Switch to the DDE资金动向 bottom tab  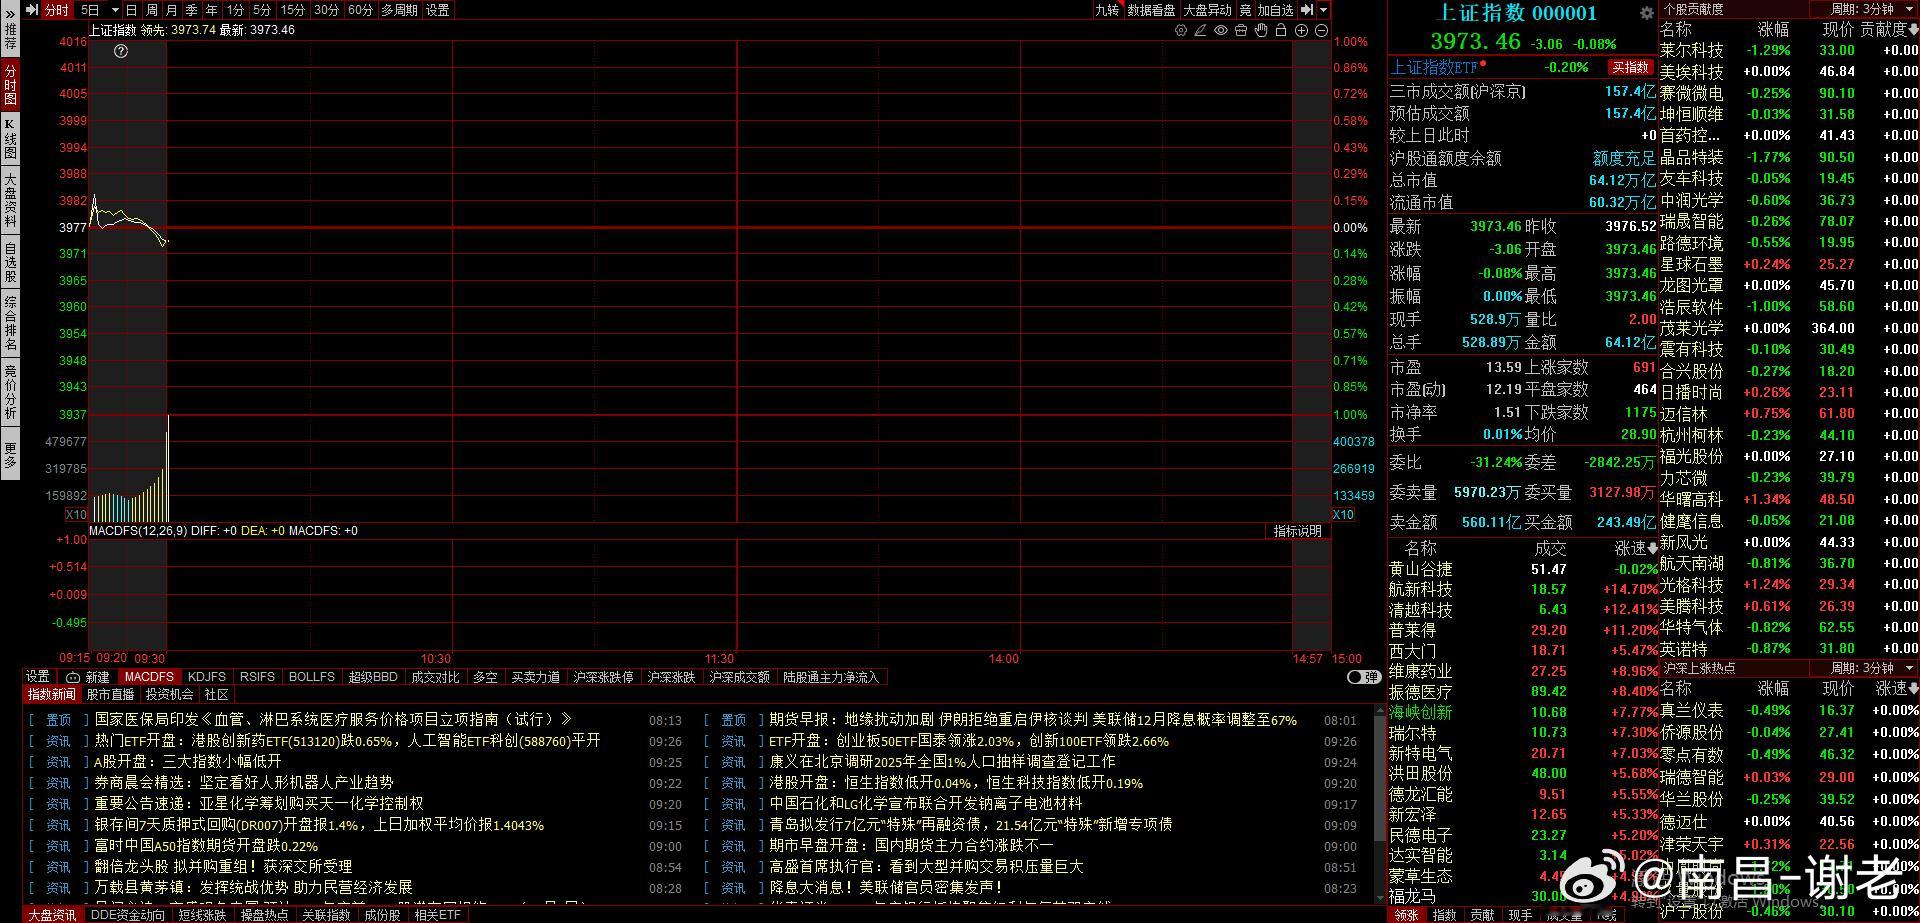(x=128, y=915)
